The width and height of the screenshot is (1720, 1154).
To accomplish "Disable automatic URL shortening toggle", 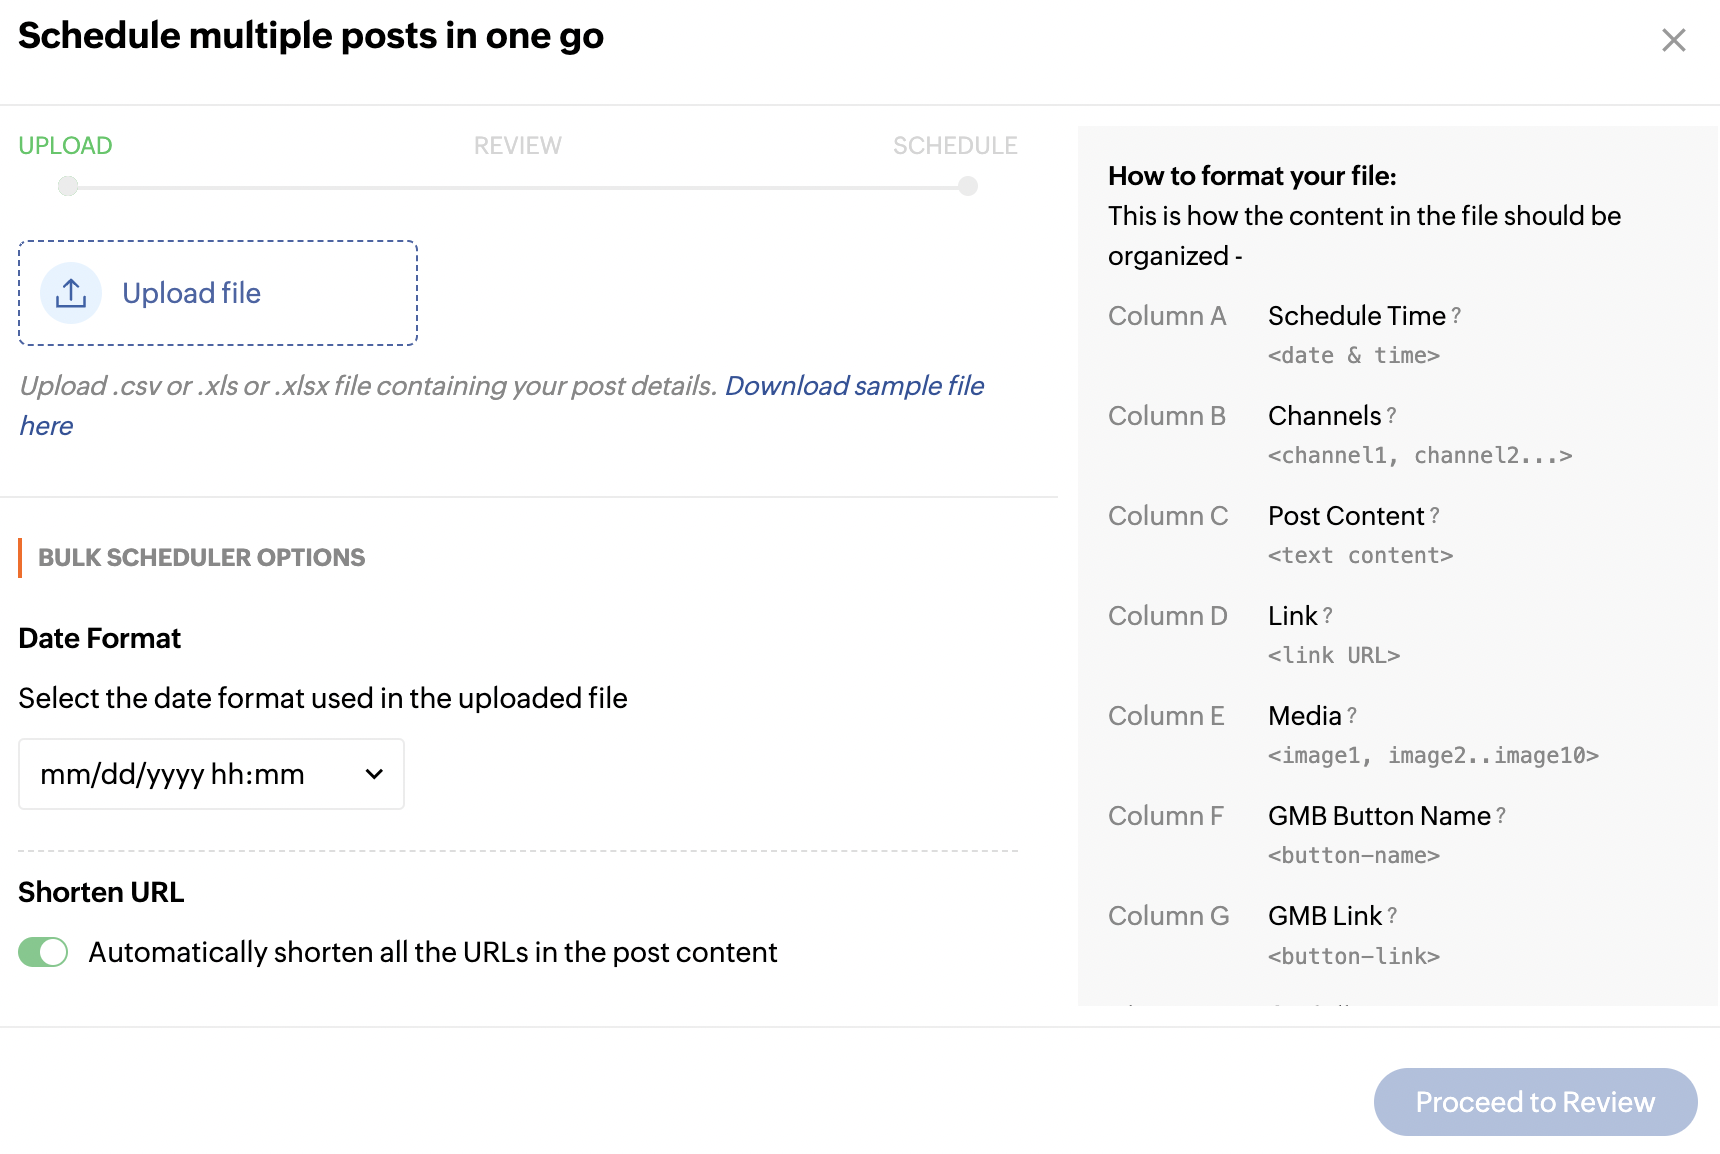I will (43, 952).
